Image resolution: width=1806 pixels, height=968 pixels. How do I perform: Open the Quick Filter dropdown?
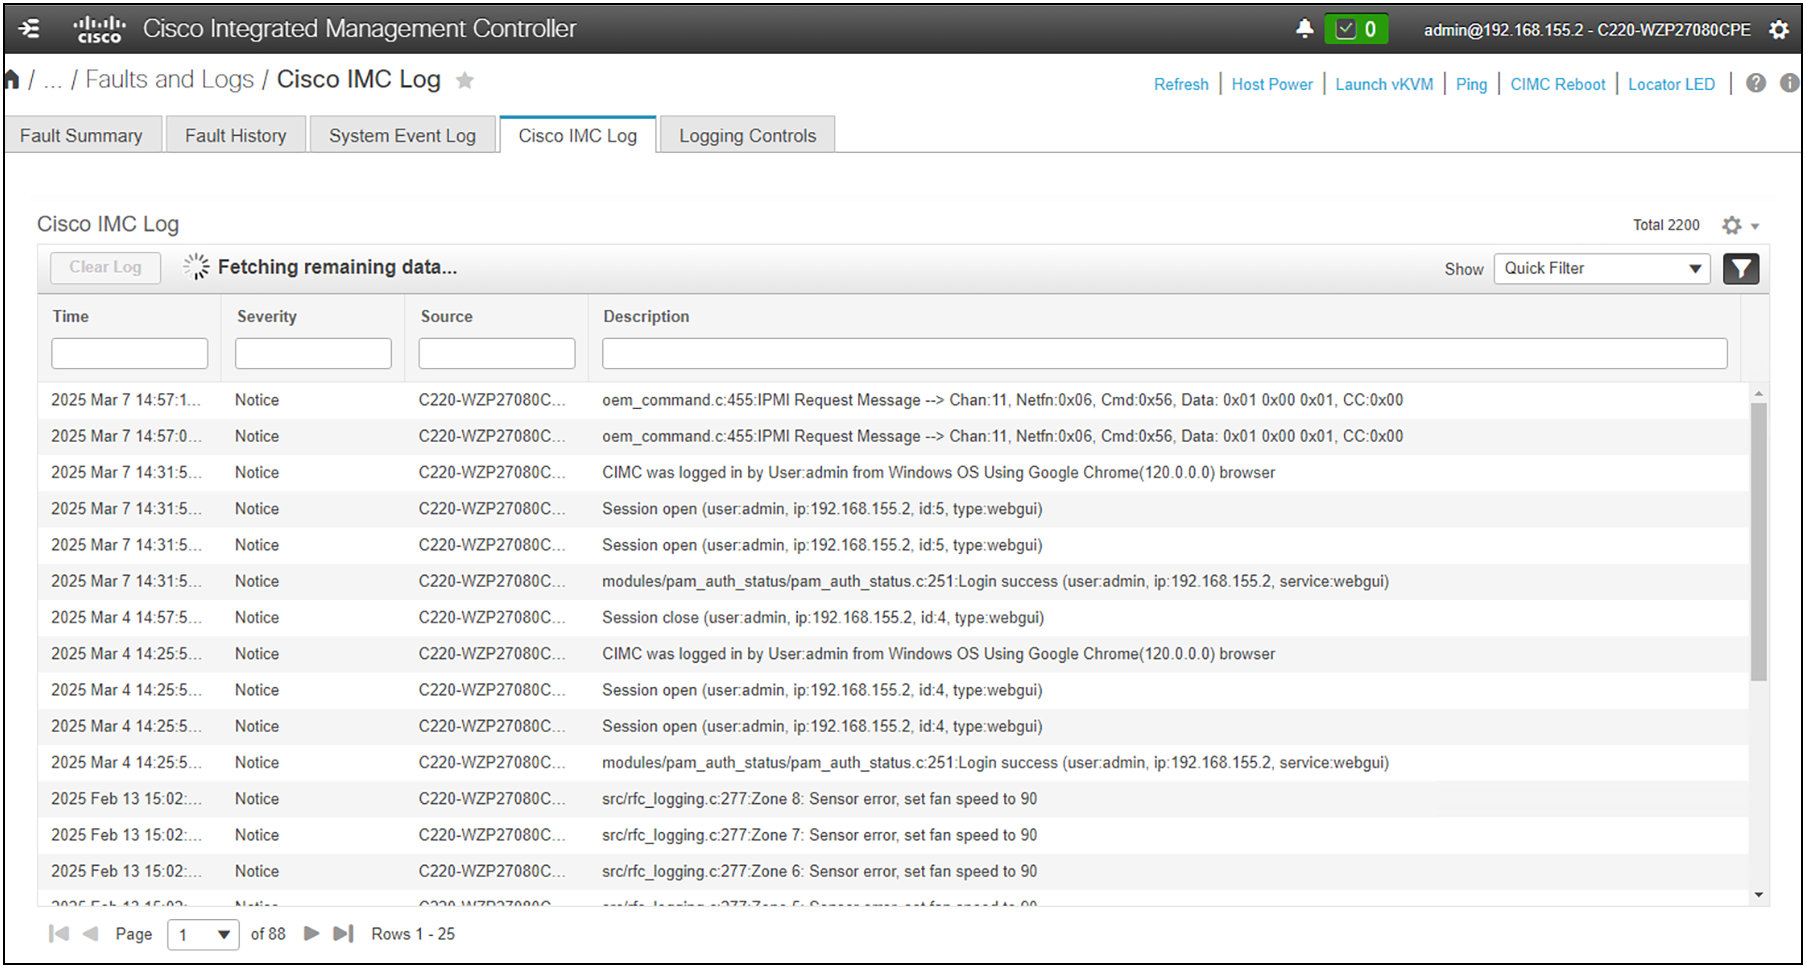1602,268
